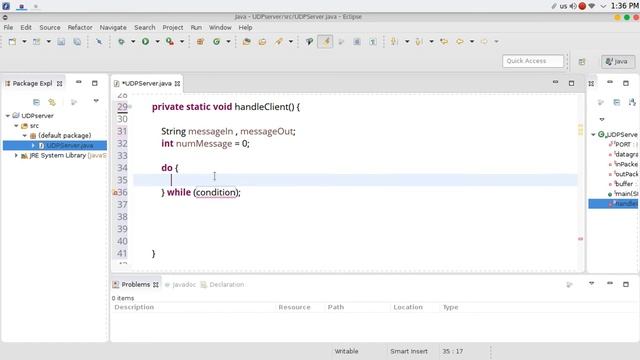This screenshot has height=360, width=640.
Task: Select the Problems tab
Action: (x=136, y=284)
